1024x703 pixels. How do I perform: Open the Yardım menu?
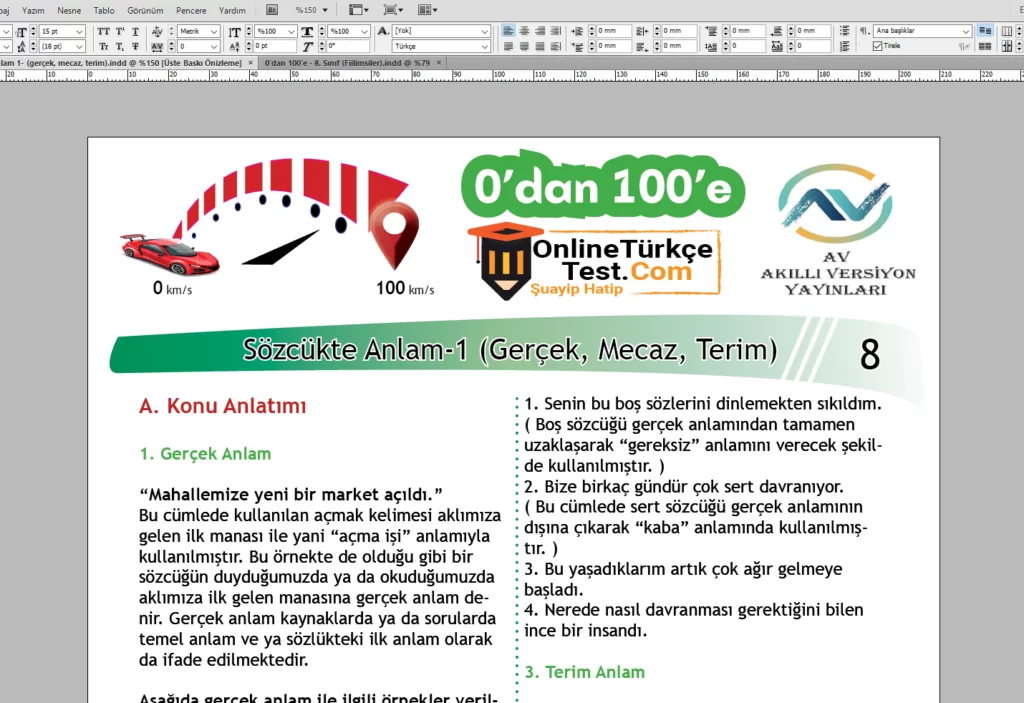232,10
